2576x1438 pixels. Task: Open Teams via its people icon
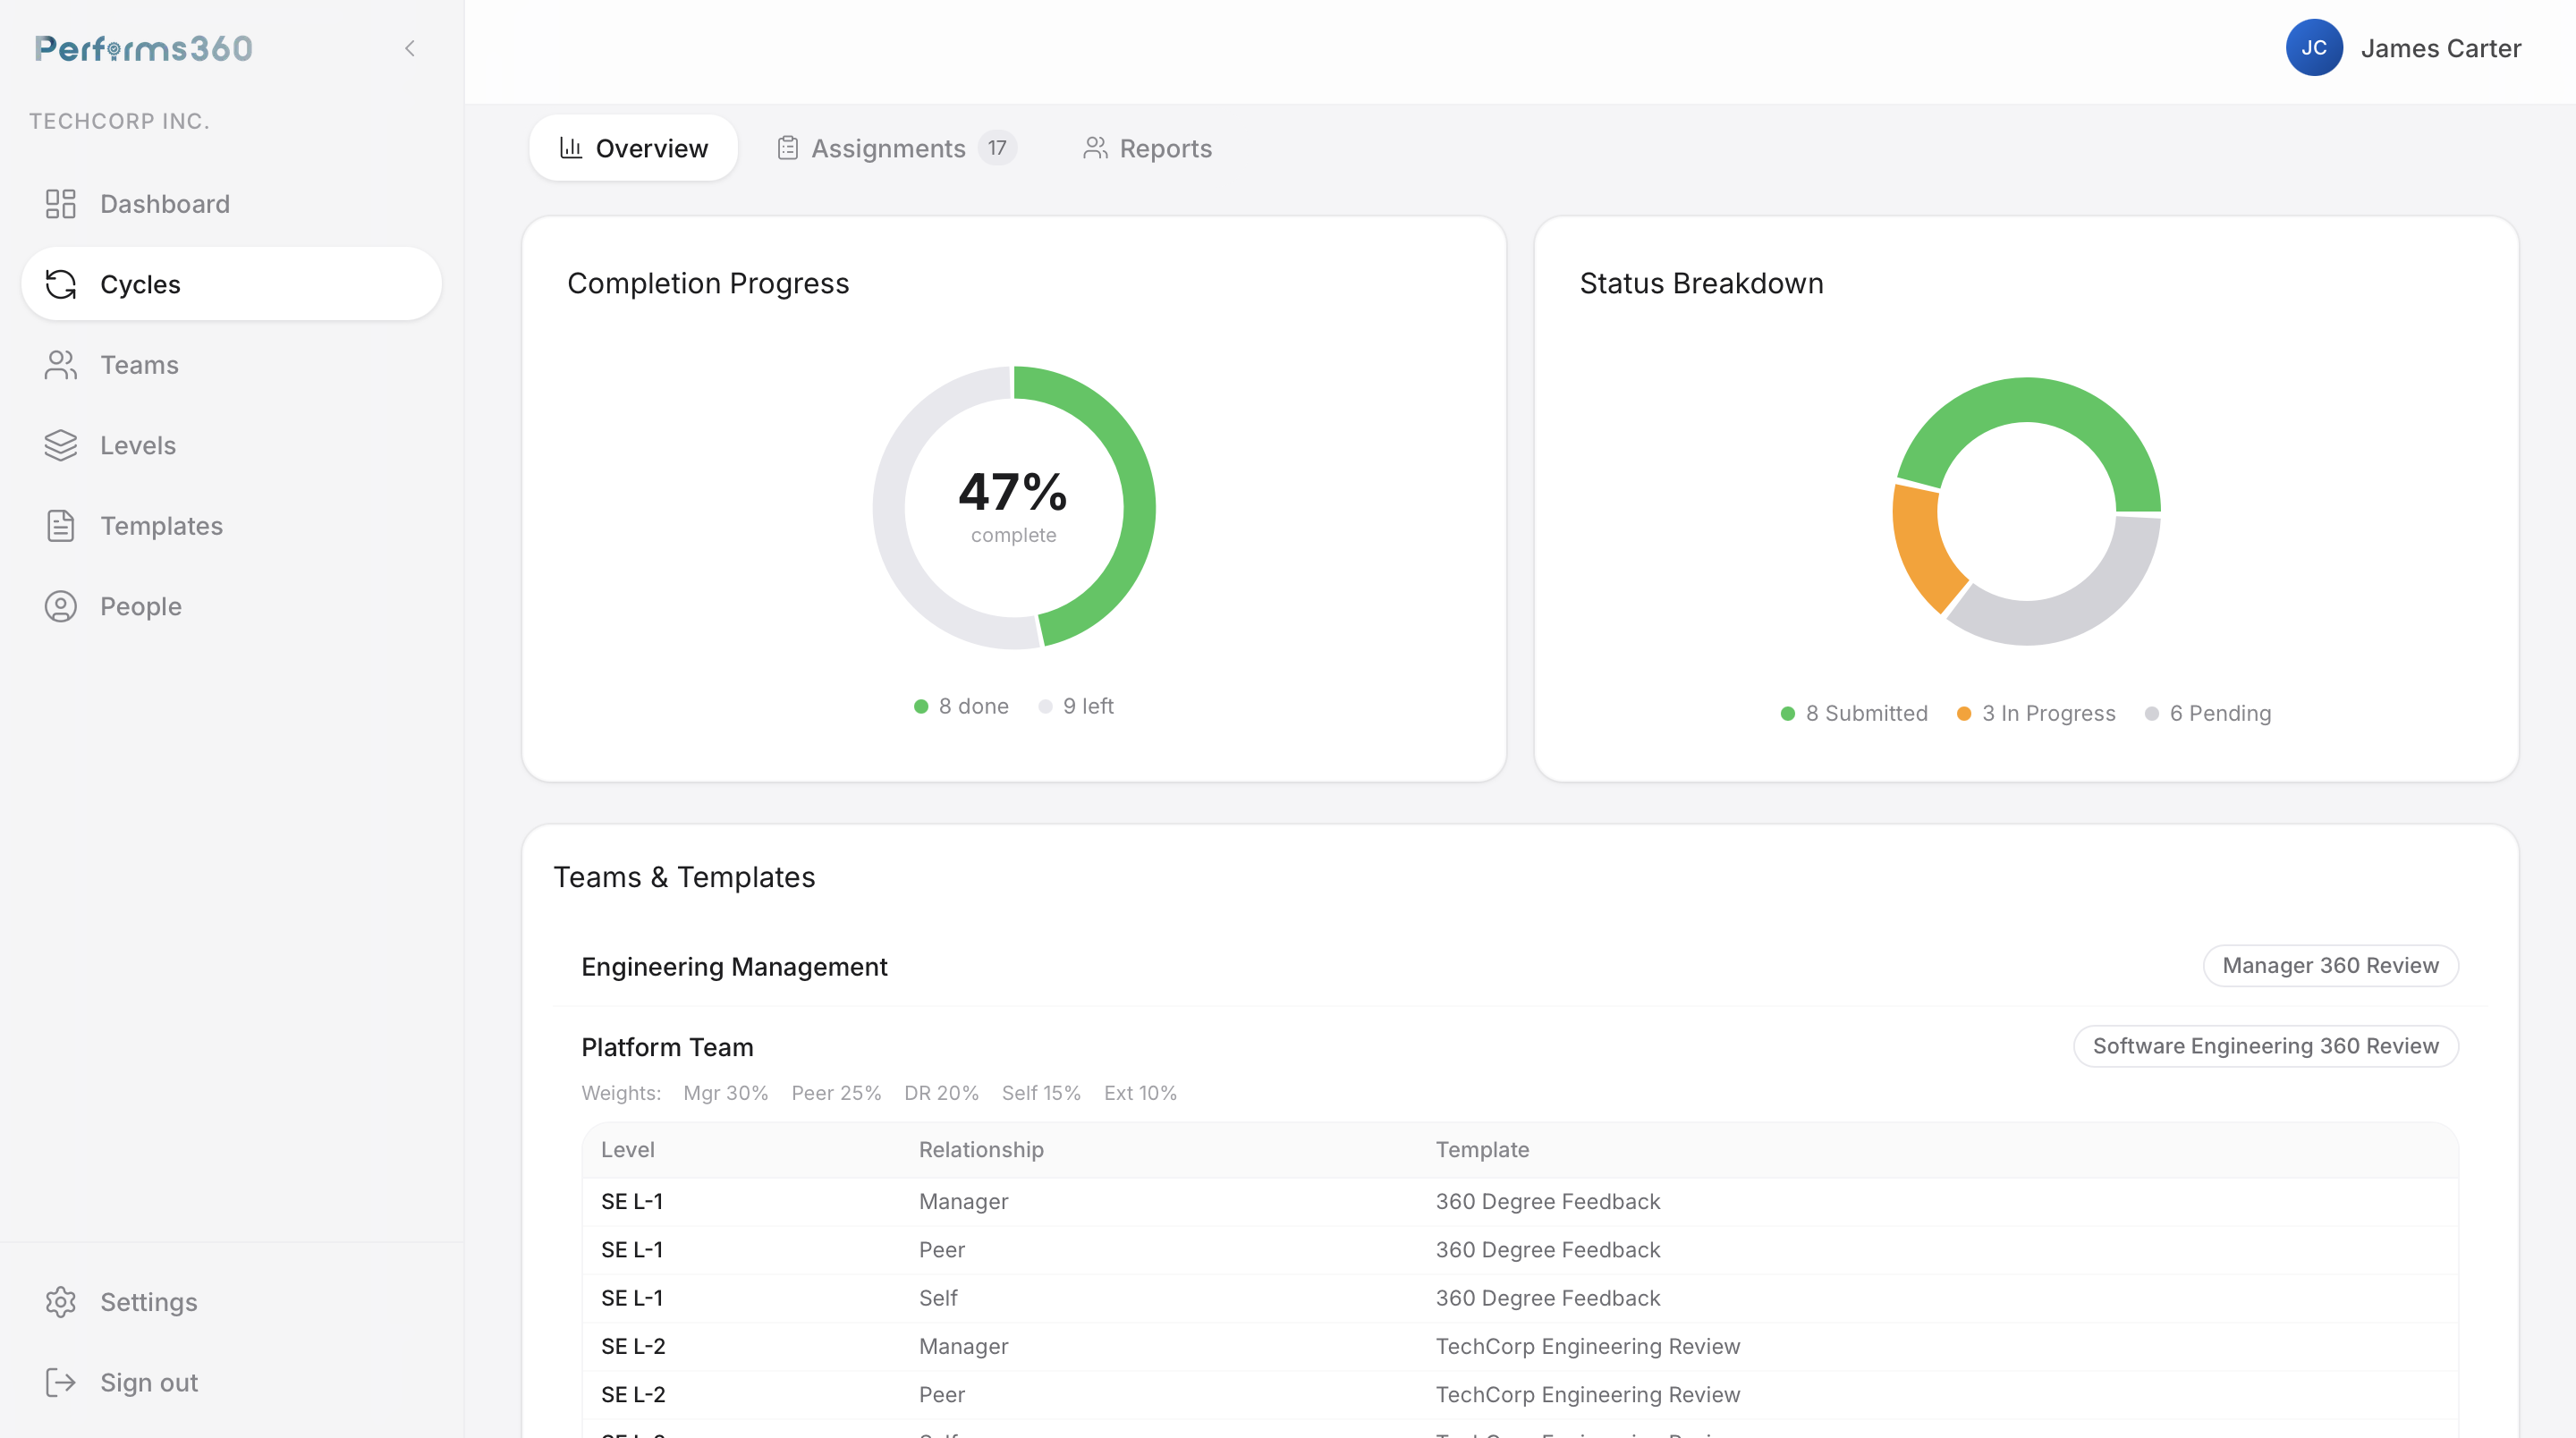coord(60,365)
